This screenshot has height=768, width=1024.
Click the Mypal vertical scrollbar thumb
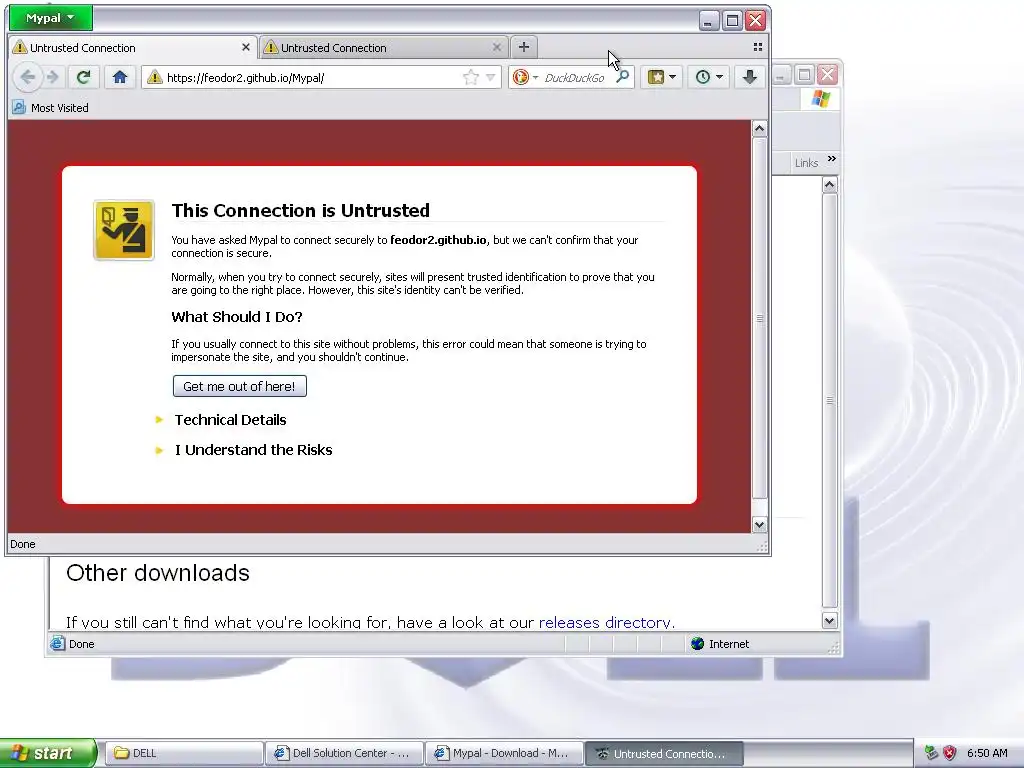pos(759,318)
